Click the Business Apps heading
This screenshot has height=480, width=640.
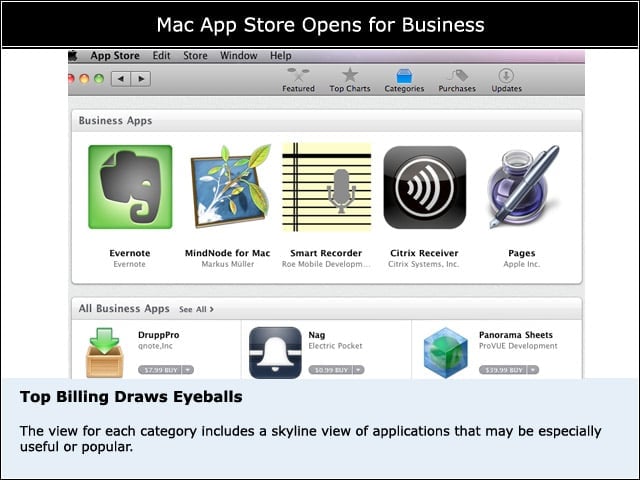coord(116,121)
